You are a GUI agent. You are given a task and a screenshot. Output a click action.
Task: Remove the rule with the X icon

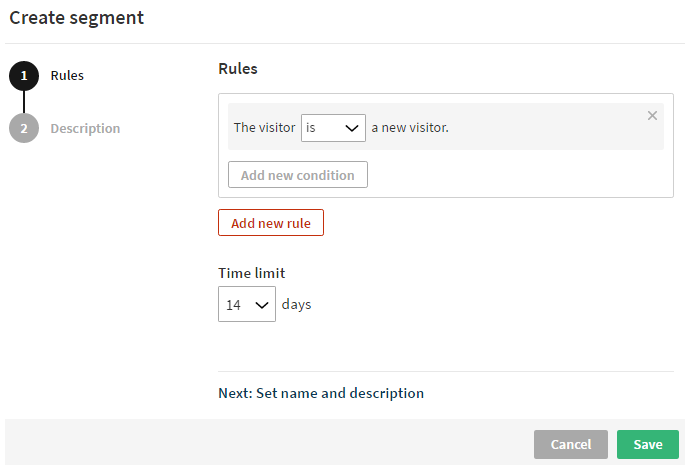pos(652,116)
